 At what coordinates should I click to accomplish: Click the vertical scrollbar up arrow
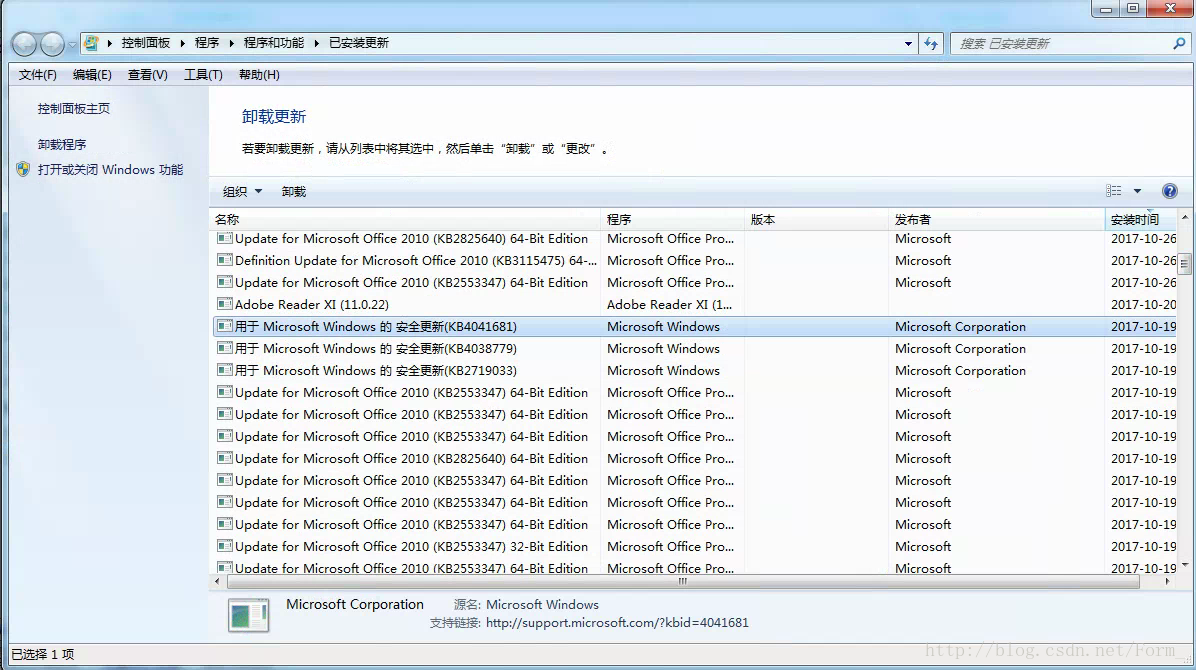click(1185, 217)
